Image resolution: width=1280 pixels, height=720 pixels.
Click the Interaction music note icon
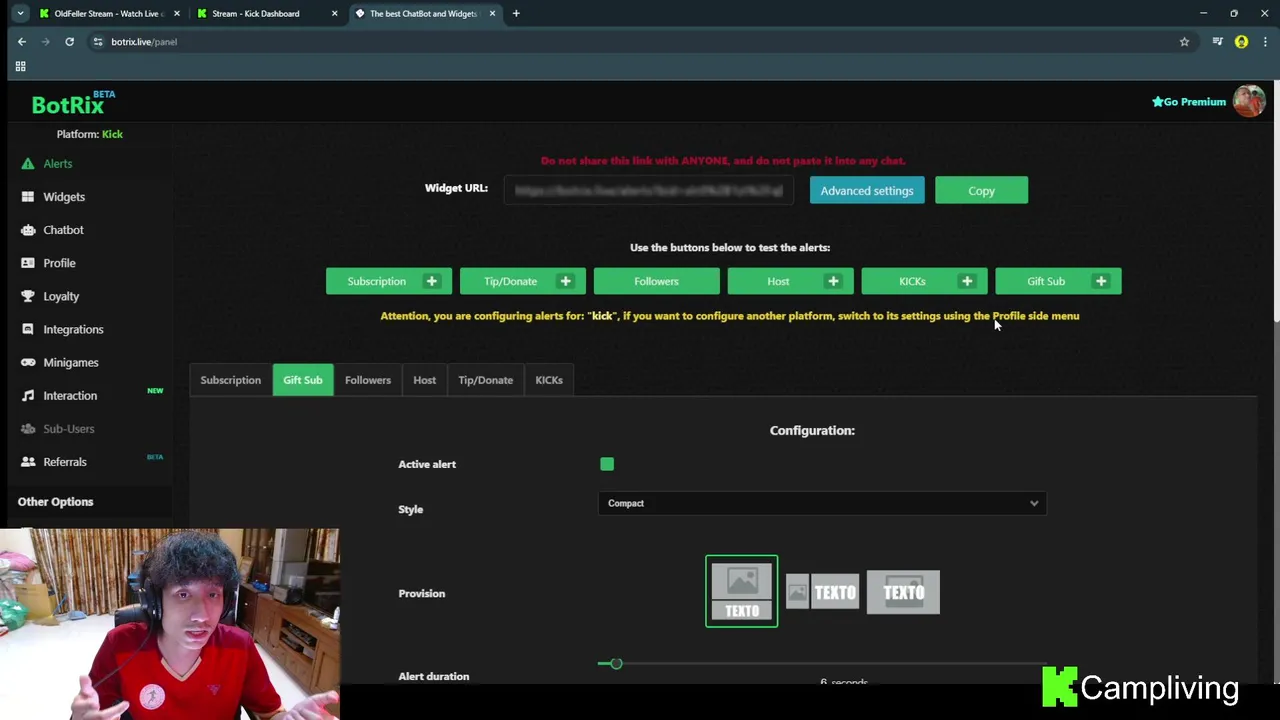[x=27, y=396]
